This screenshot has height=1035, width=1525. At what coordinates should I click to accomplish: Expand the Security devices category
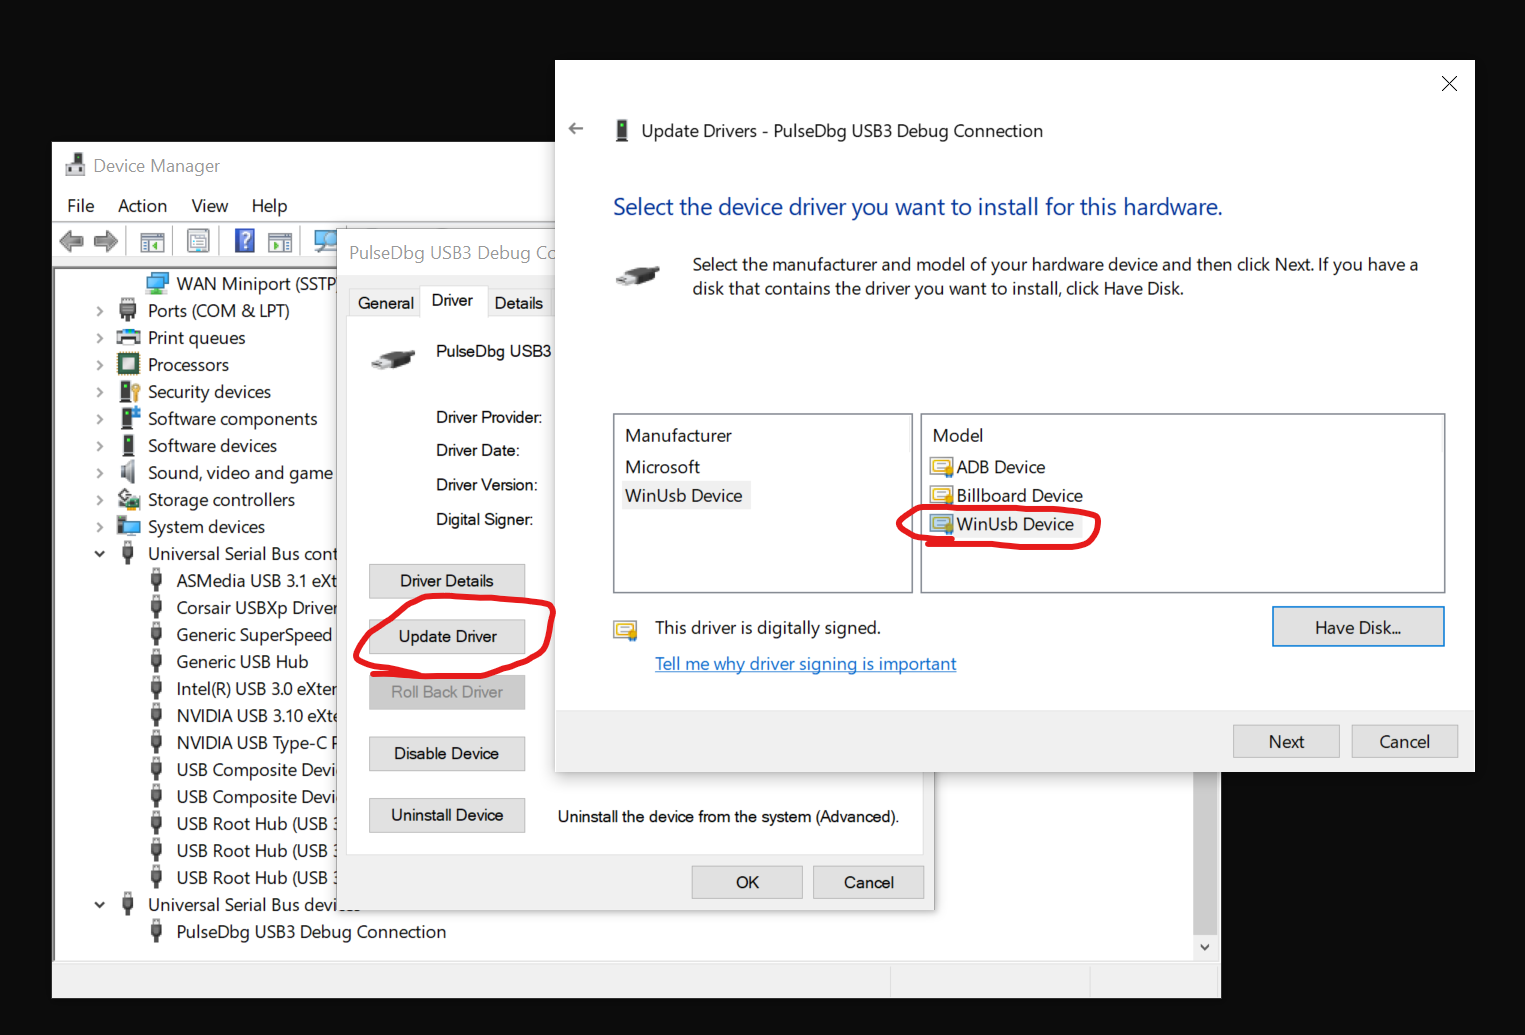coord(100,392)
